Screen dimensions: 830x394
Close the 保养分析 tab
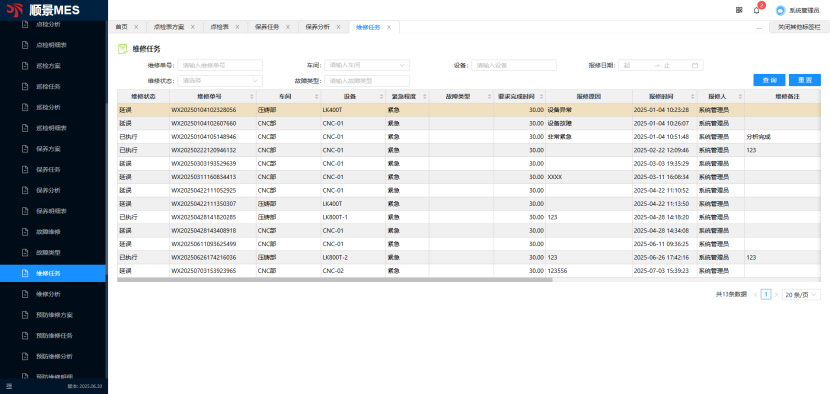(338, 27)
